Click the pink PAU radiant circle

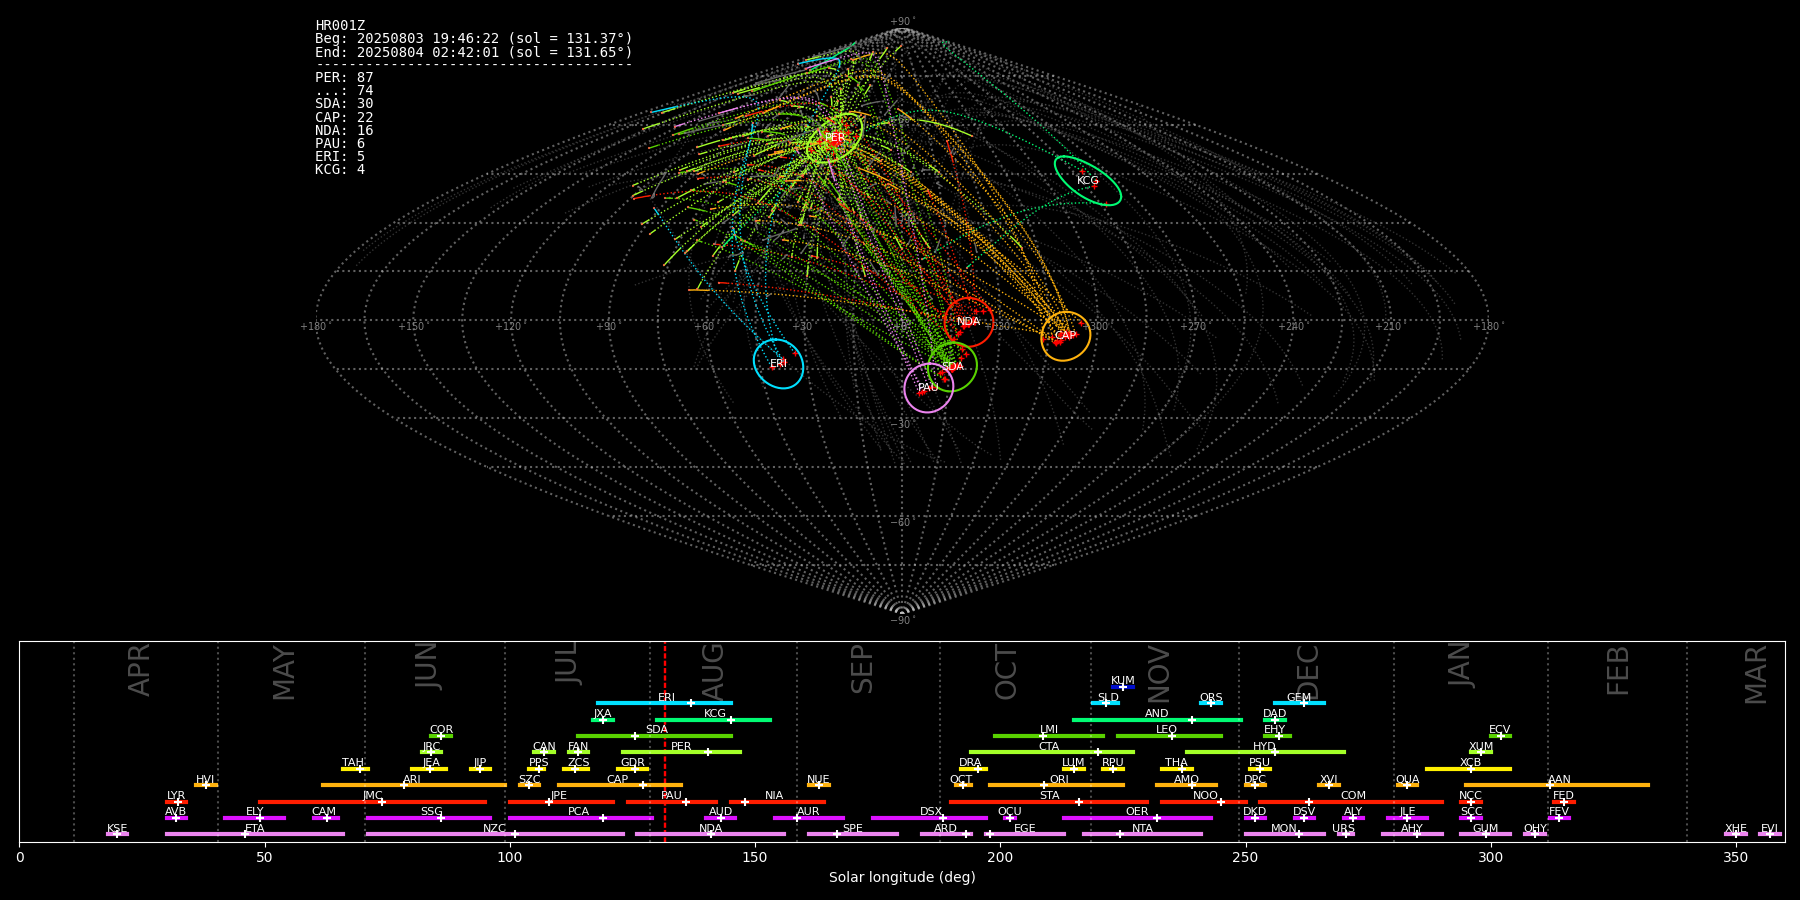tap(928, 387)
